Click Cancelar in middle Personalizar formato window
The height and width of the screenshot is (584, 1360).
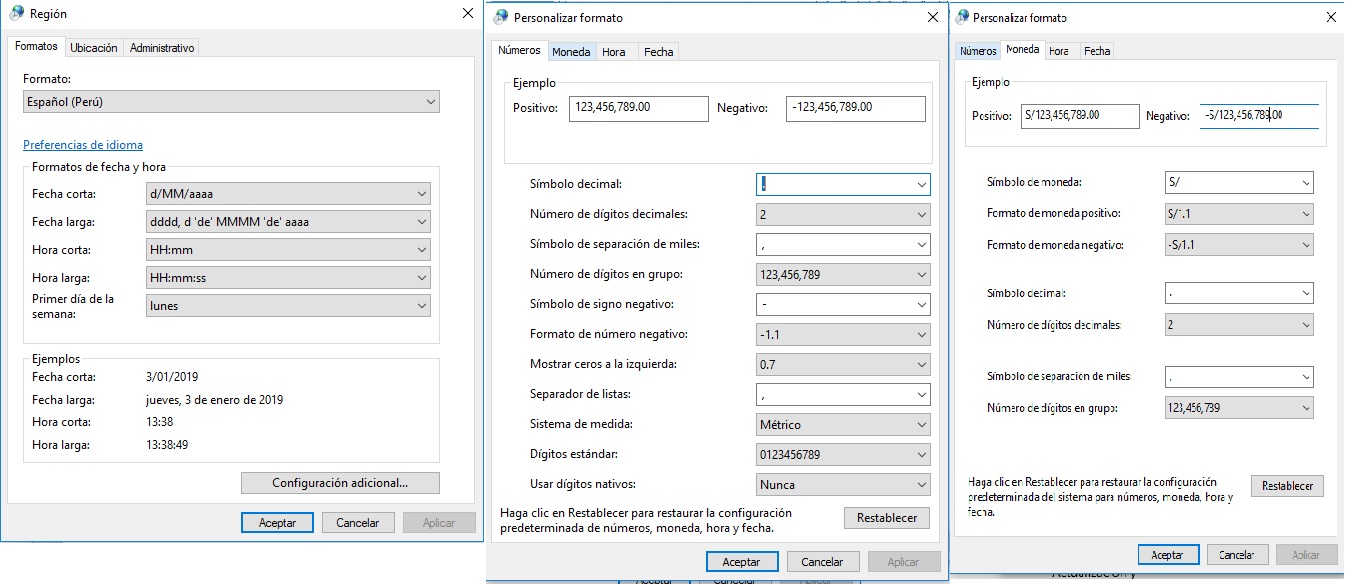(x=823, y=562)
